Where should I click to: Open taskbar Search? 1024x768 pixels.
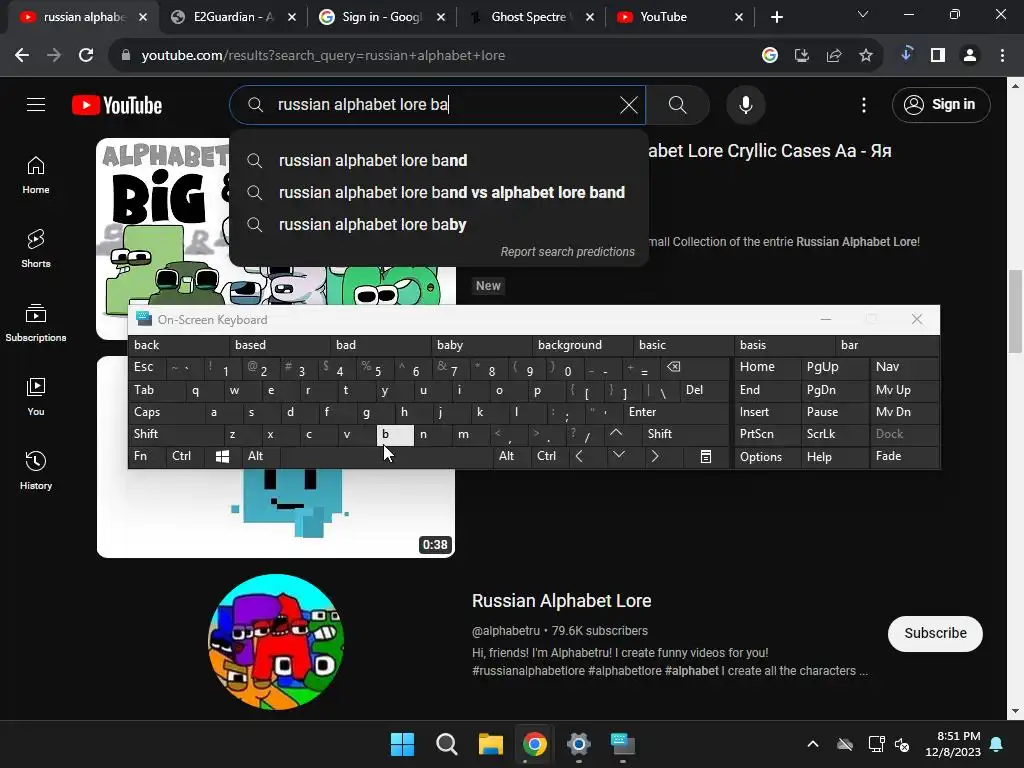coord(447,744)
